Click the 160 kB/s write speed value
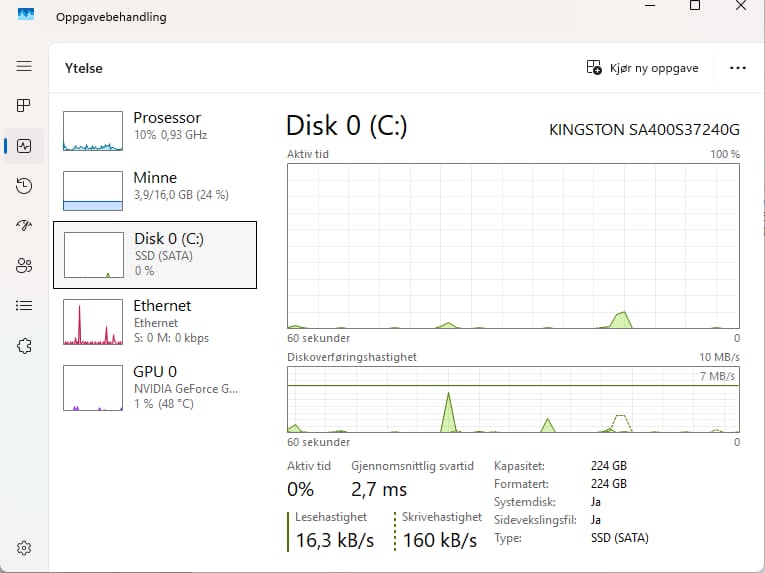The height and width of the screenshot is (573, 765). pos(440,540)
